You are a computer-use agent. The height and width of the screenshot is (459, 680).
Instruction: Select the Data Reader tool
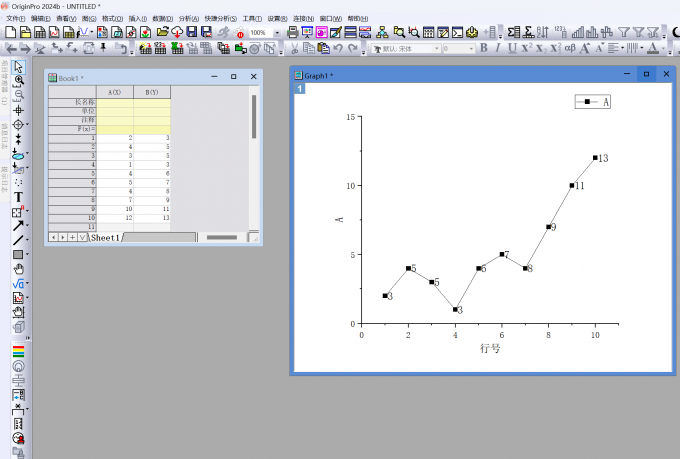pos(18,125)
